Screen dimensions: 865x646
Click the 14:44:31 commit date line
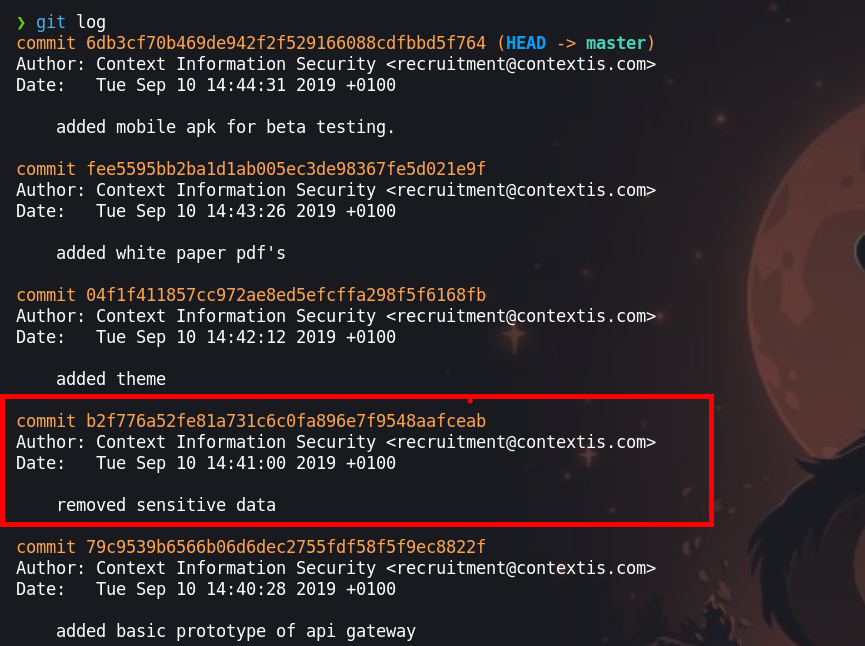pyautogui.click(x=245, y=85)
